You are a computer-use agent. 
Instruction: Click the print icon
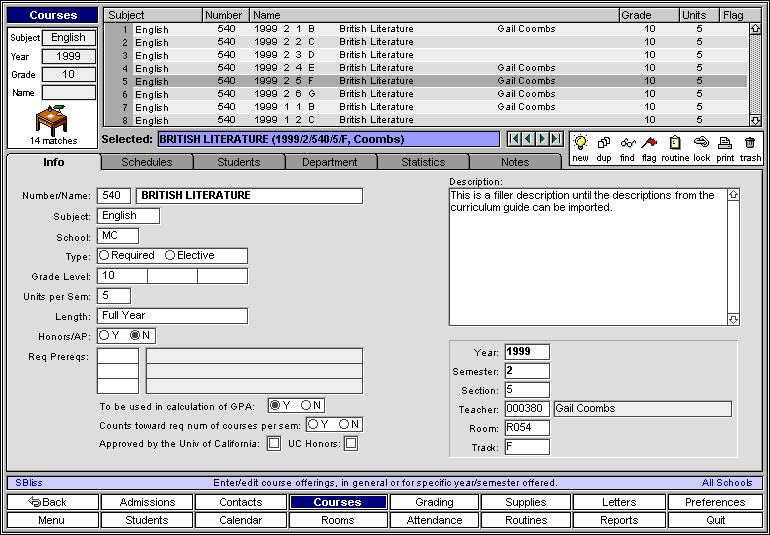725,143
